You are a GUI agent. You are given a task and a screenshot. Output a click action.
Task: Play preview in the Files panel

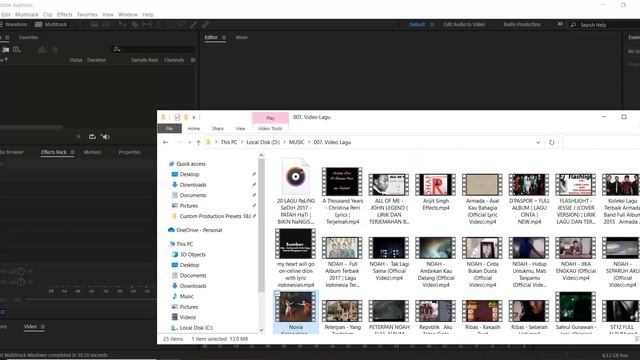point(79,137)
